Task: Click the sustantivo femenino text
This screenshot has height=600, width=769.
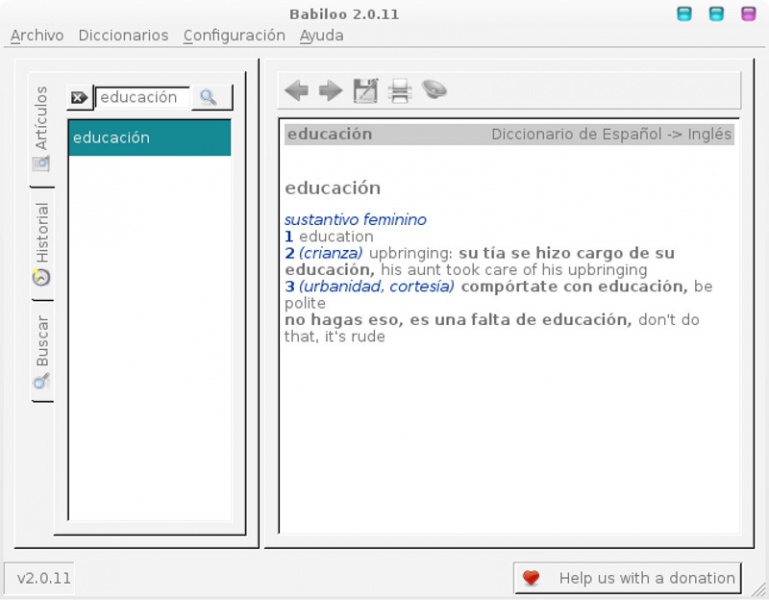Action: (x=355, y=220)
